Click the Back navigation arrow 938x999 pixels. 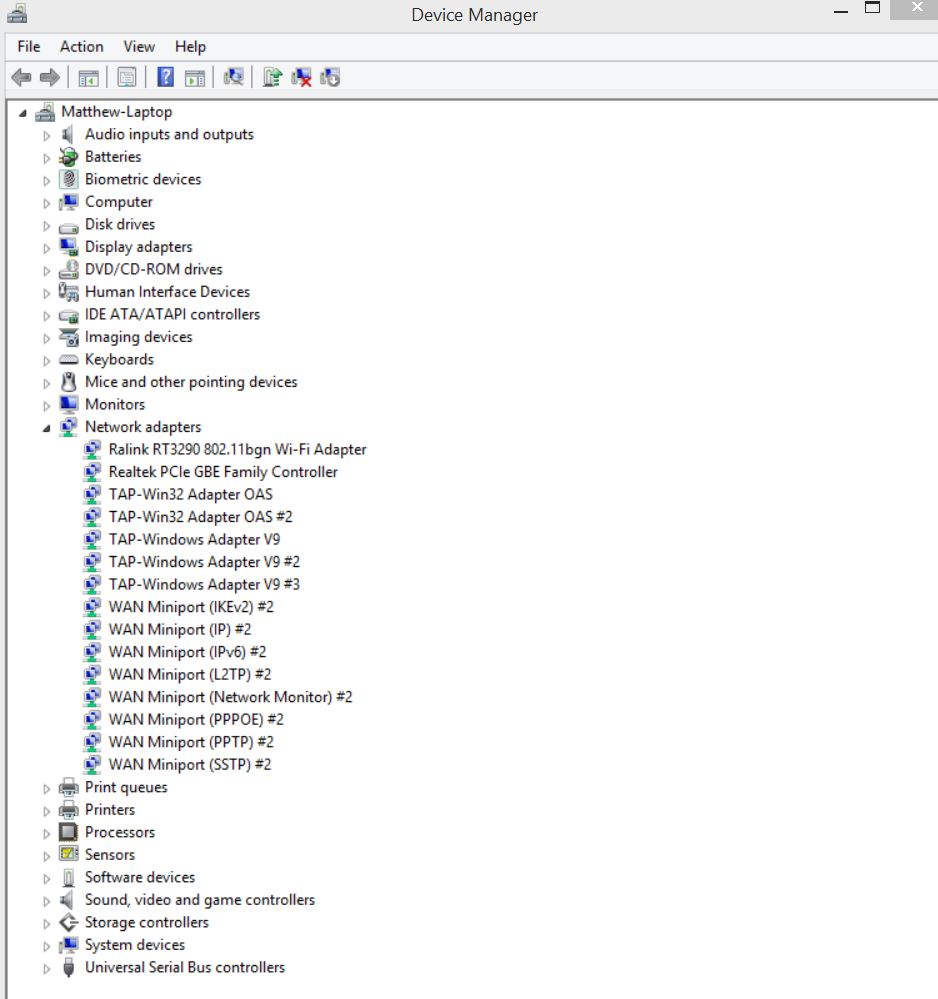tap(22, 77)
